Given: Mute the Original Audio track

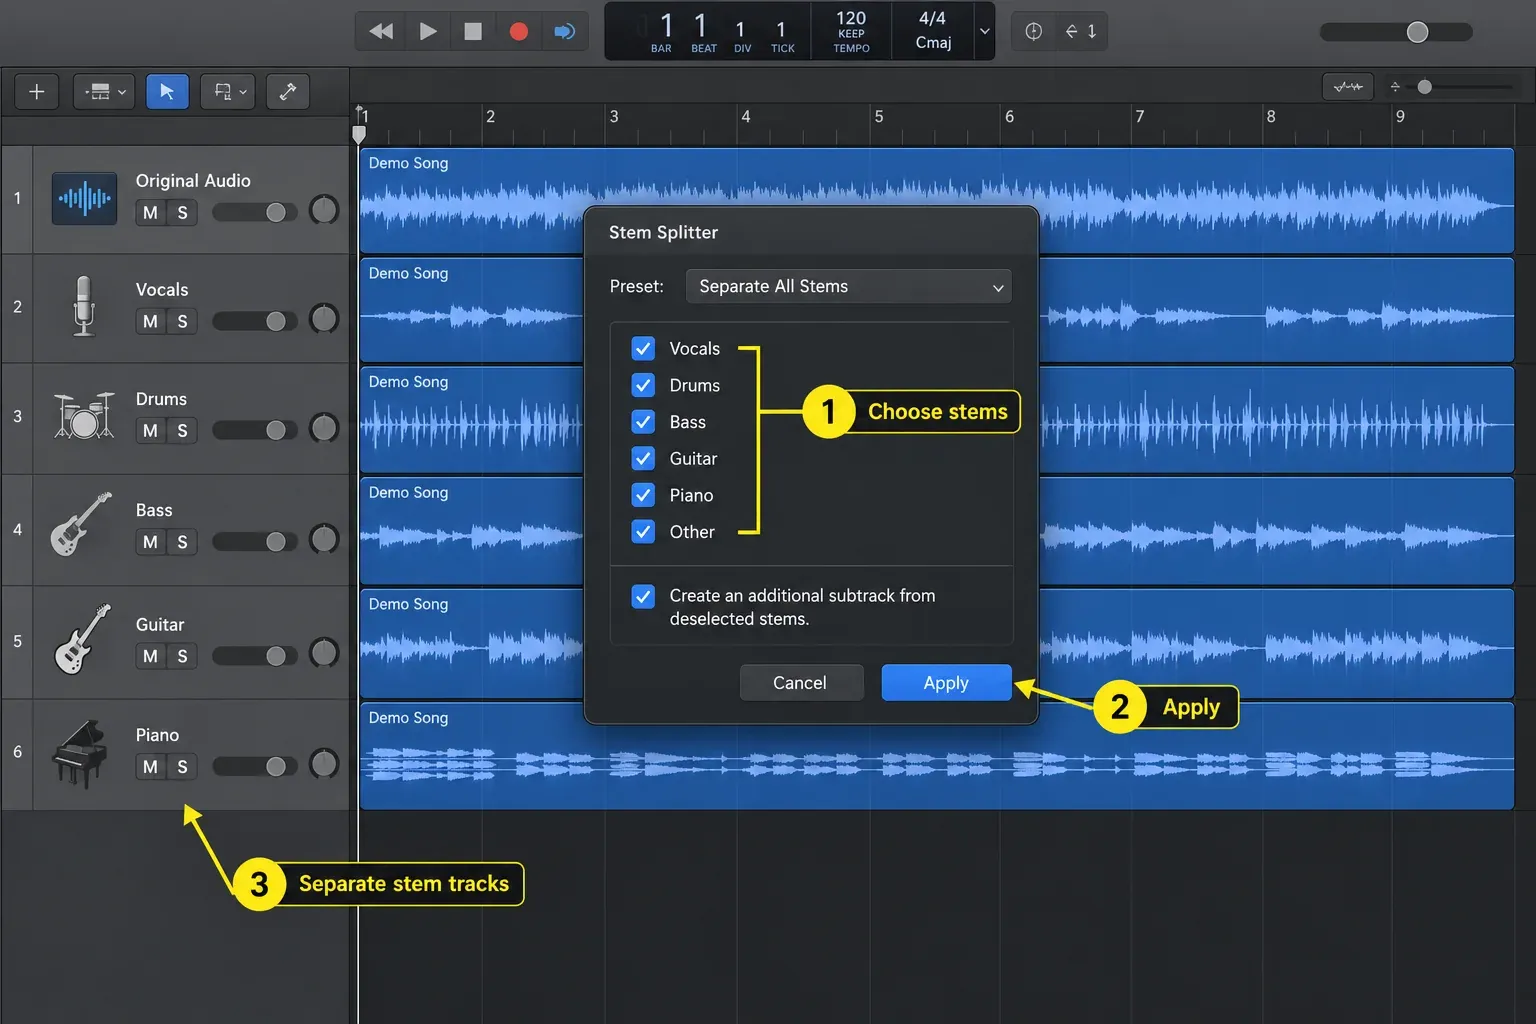Looking at the screenshot, I should tap(150, 212).
